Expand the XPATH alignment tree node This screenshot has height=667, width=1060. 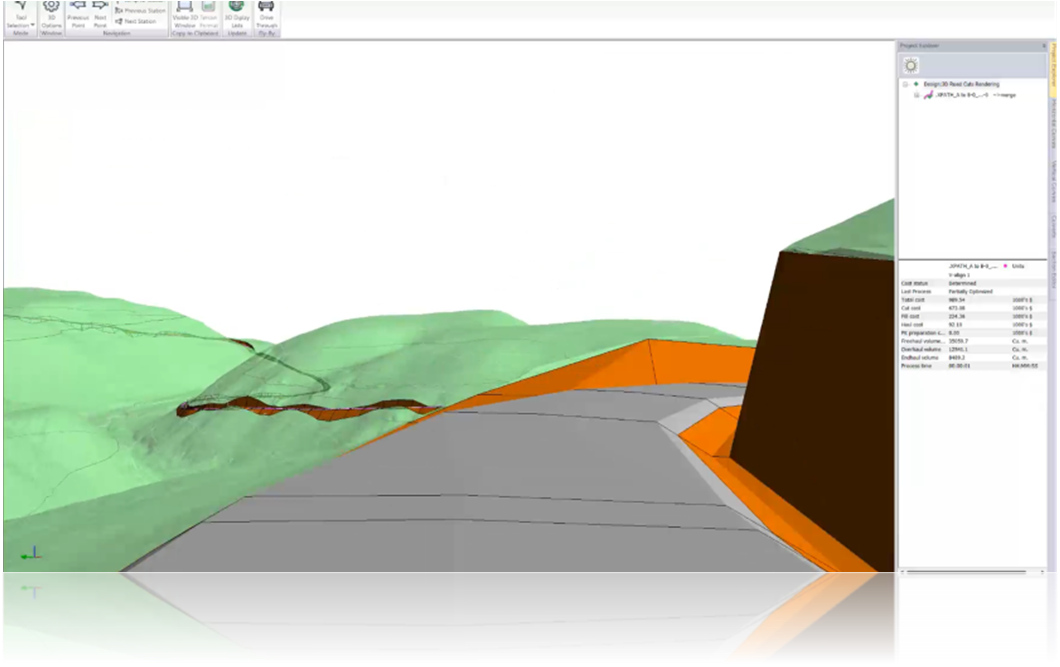916,95
